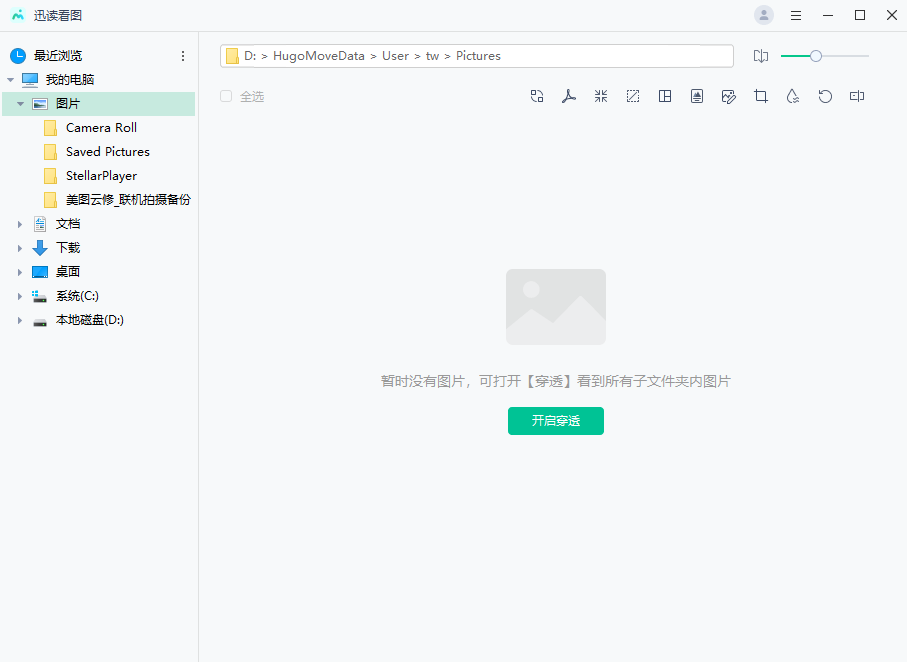Click the 下载 label in sidebar
Screen dimensions: 907x662
point(68,248)
